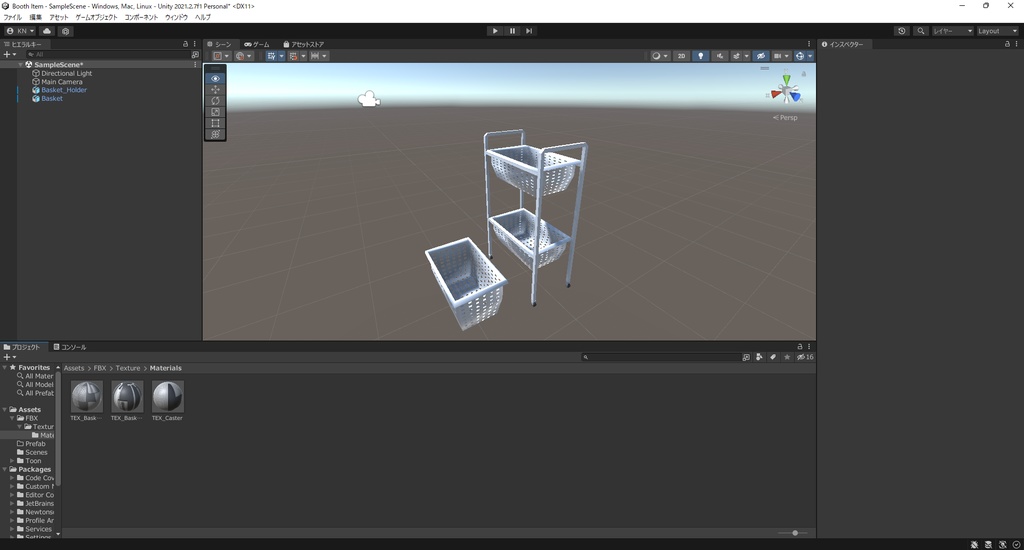Expand the Toon folder
This screenshot has height=550, width=1024.
click(12, 461)
